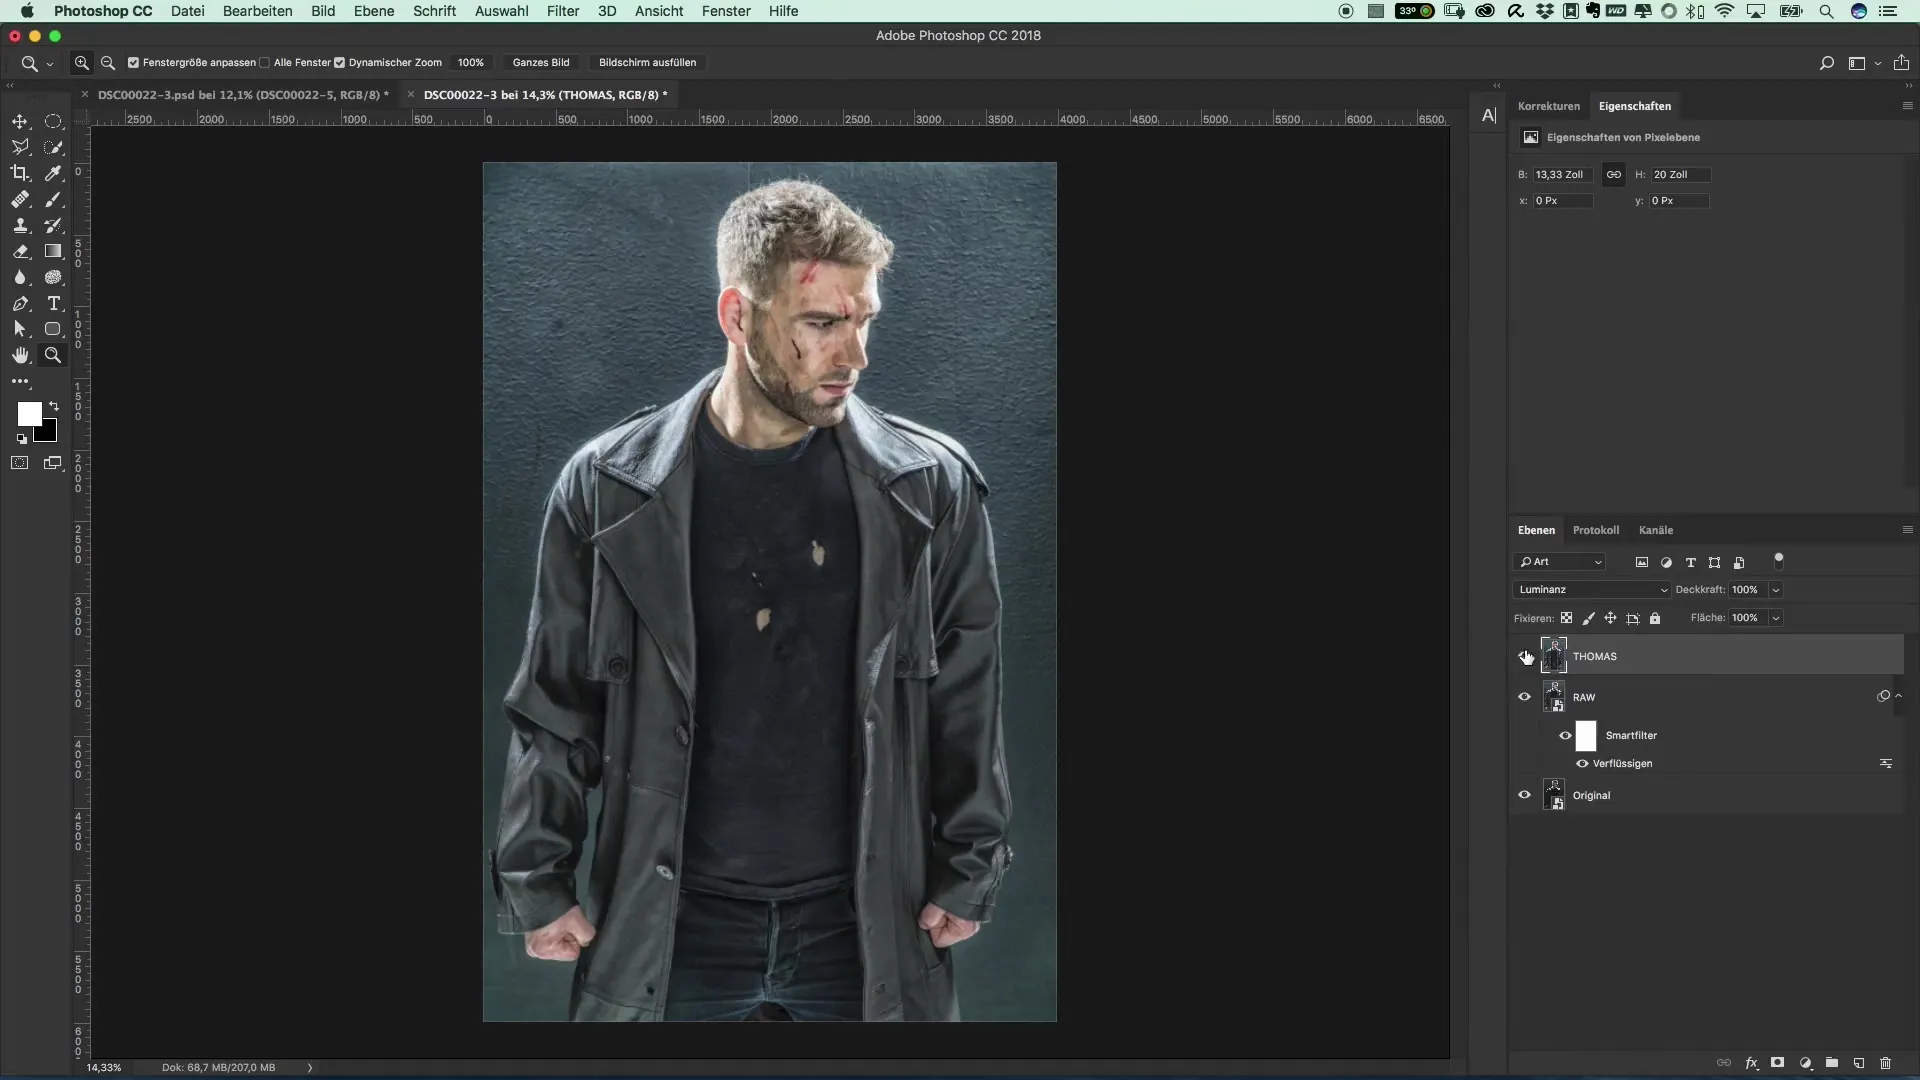Open the layer styles fx menu

pos(1751,1063)
